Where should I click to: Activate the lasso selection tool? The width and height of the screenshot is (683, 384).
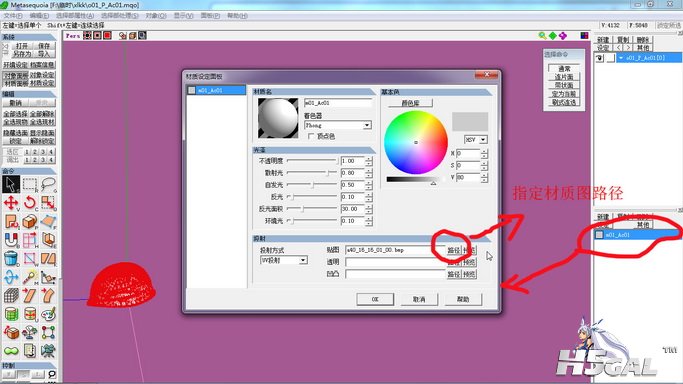tap(48, 184)
